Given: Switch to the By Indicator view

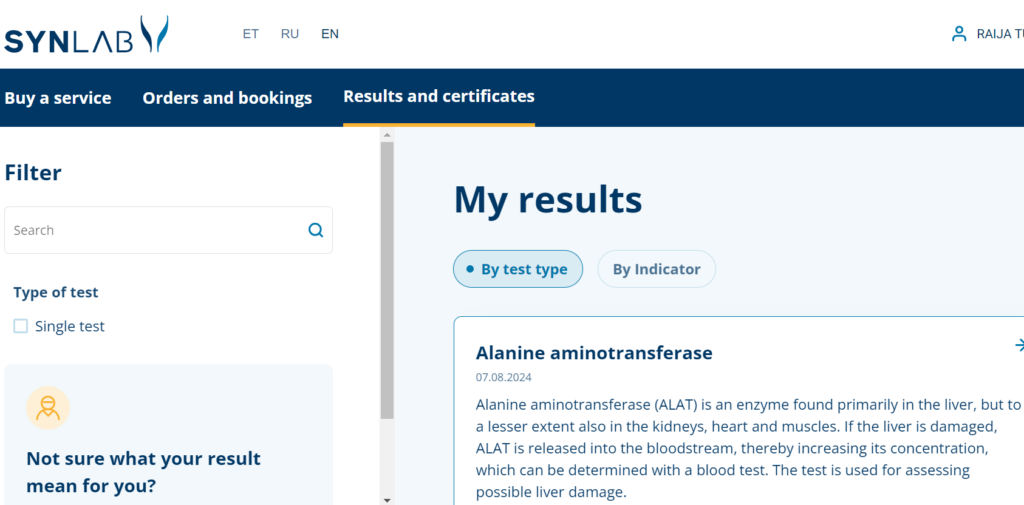Looking at the screenshot, I should pos(656,269).
